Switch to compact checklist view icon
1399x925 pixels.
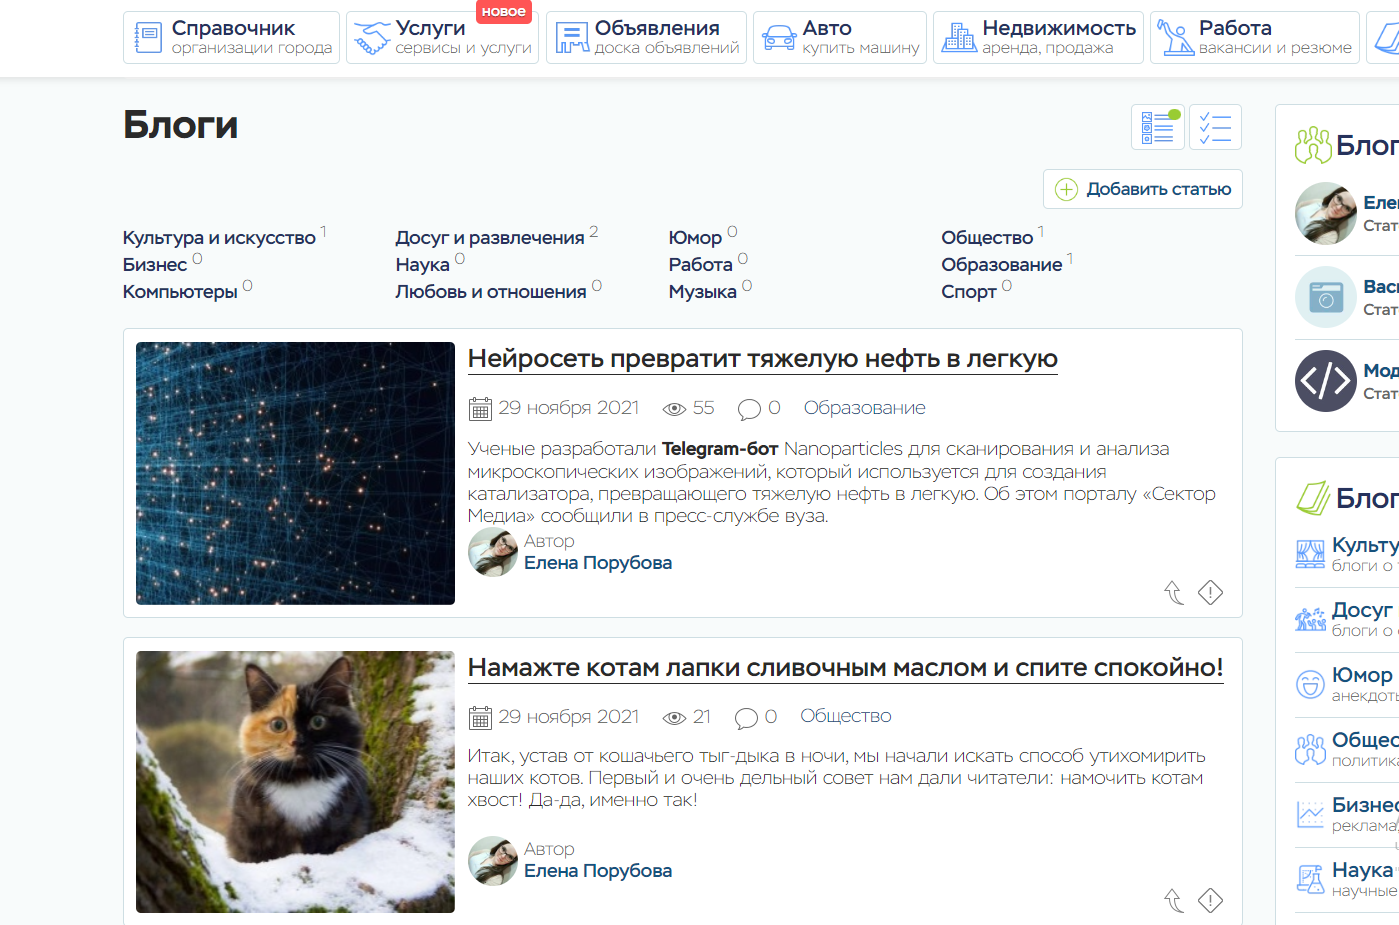tap(1215, 127)
